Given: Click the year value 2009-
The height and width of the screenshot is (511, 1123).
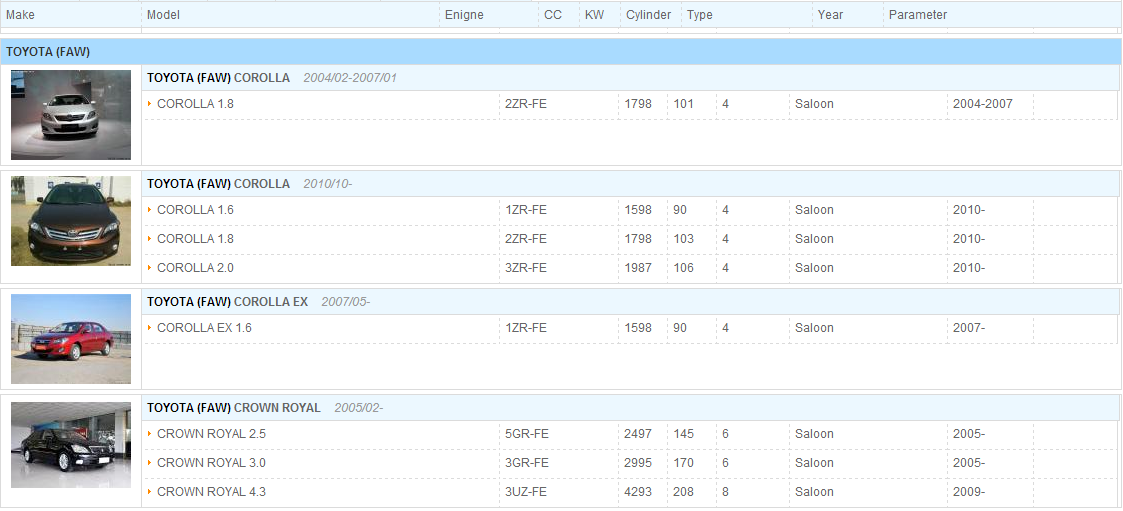Looking at the screenshot, I should 969,492.
